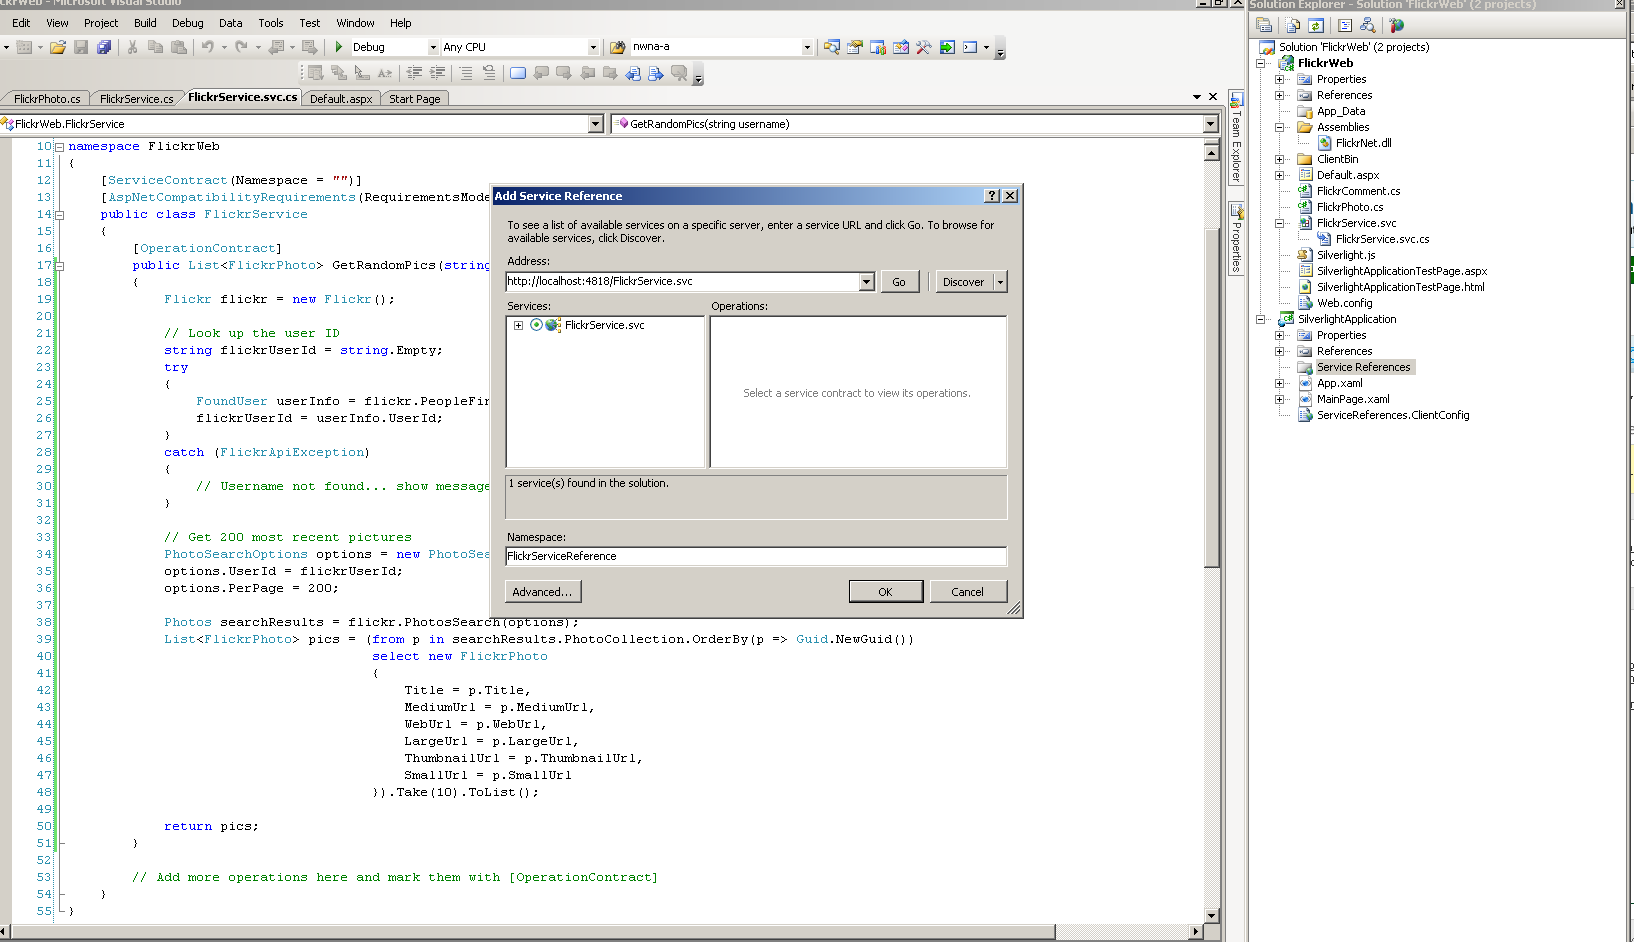Viewport: 1634px width, 942px height.
Task: Open the ASP.NET Configuration globe-hammer icon
Action: [1397, 26]
